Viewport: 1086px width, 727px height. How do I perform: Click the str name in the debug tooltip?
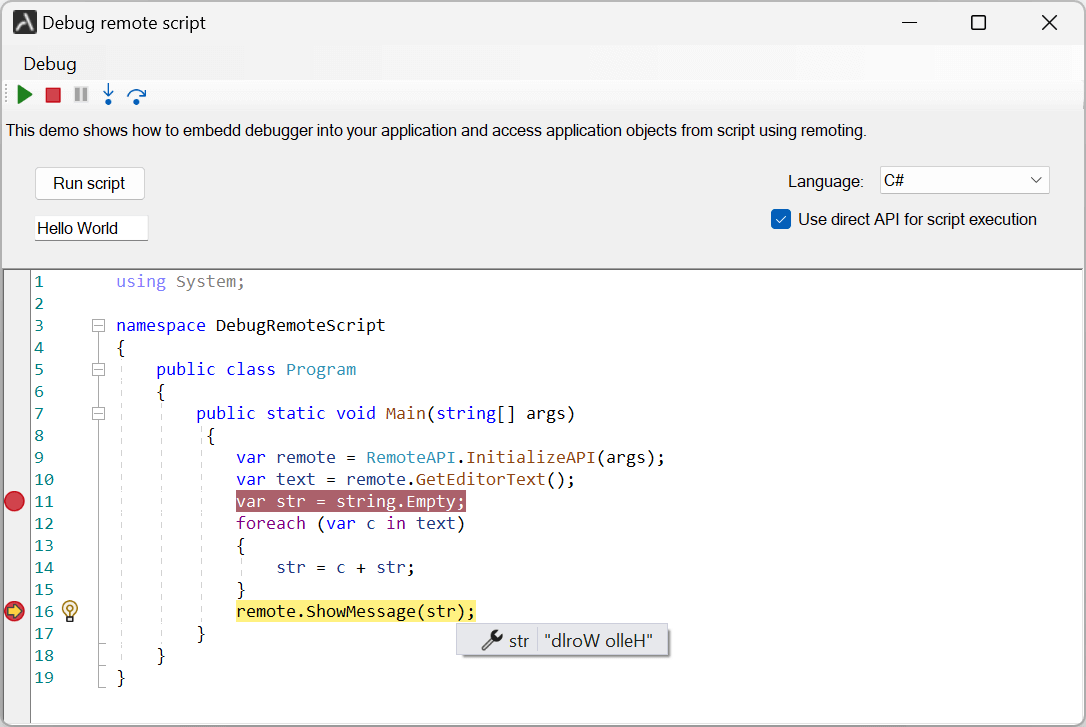(x=519, y=641)
